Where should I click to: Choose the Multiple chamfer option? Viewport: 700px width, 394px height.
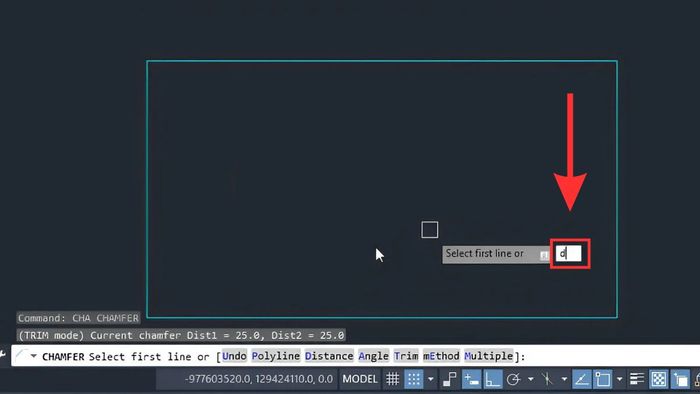[x=489, y=356]
